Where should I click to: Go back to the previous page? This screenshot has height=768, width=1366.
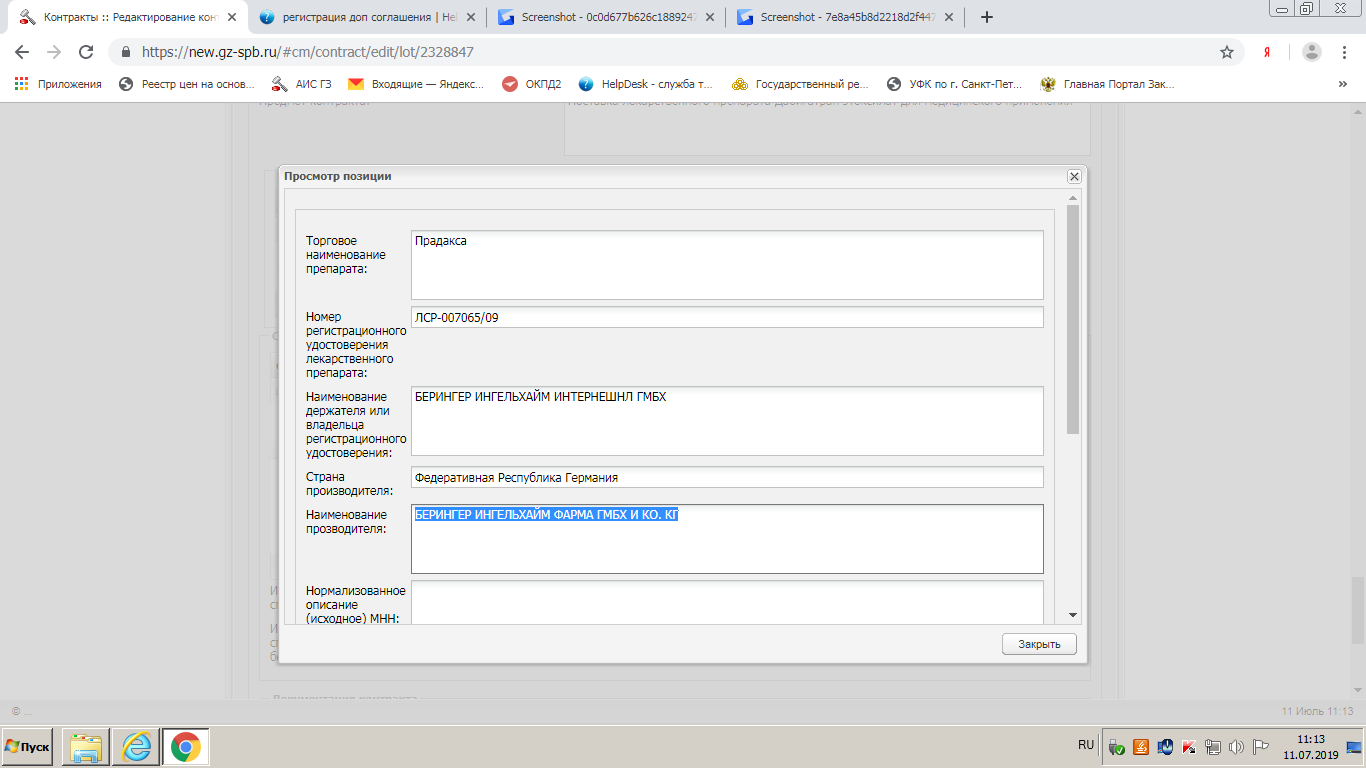[x=22, y=52]
